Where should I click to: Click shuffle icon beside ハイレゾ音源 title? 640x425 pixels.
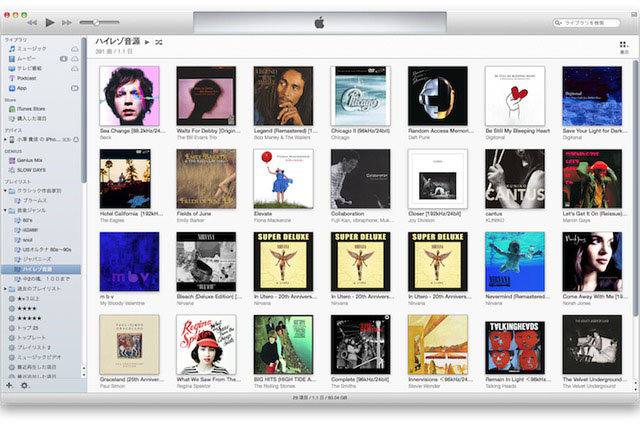click(160, 43)
